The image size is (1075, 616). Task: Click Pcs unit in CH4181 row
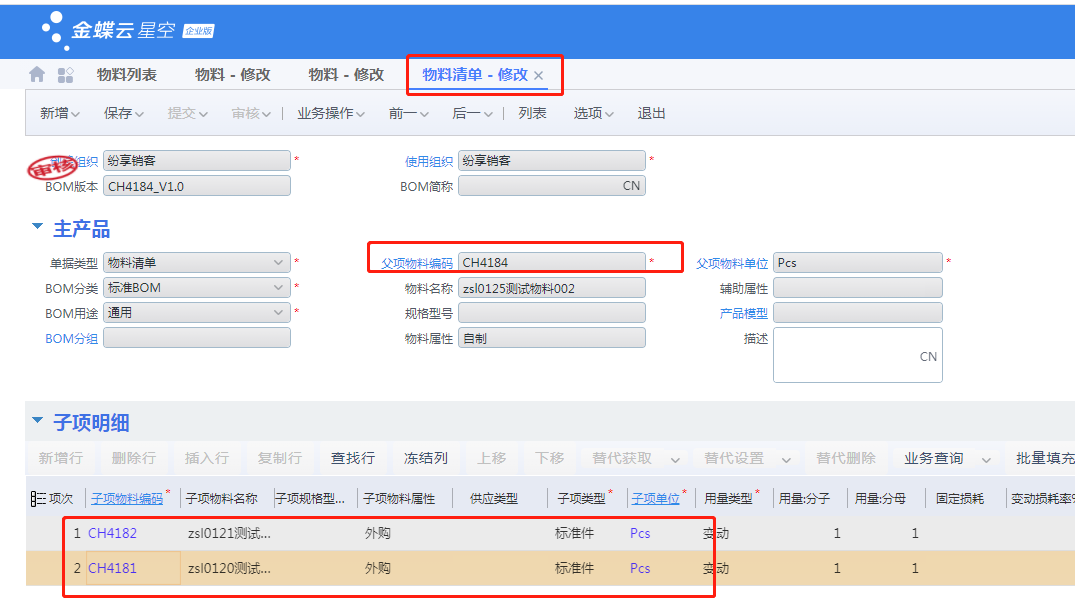click(640, 568)
